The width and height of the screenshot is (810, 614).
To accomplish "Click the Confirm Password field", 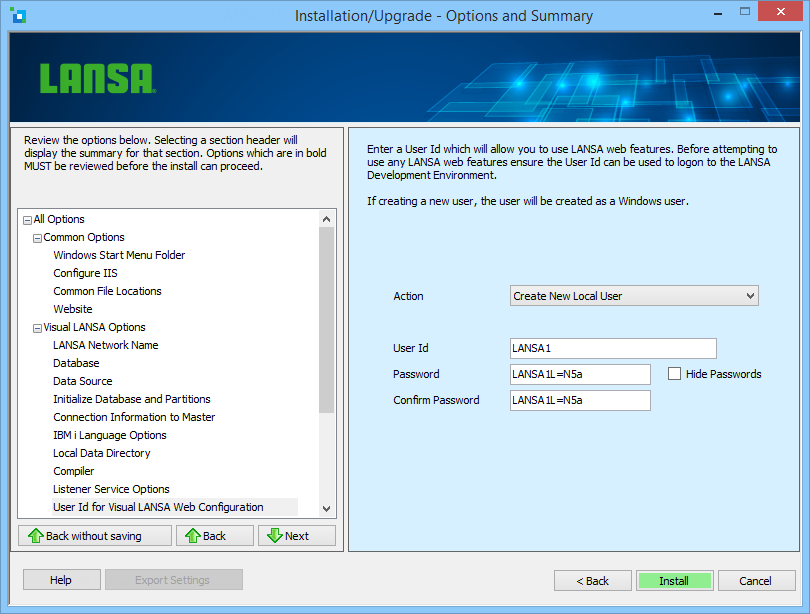I will pos(580,400).
